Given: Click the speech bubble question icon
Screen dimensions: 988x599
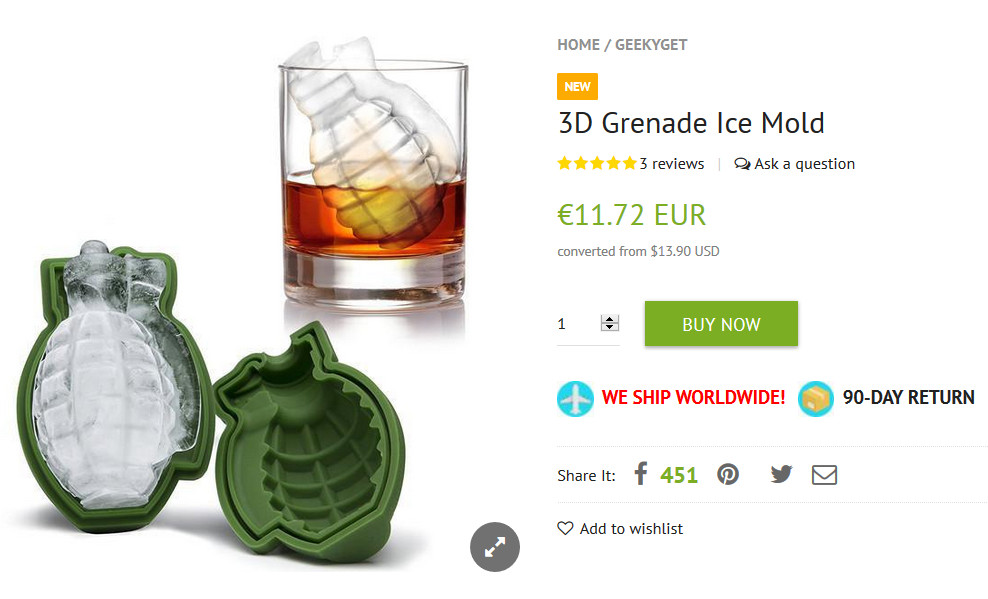Looking at the screenshot, I should click(x=742, y=164).
